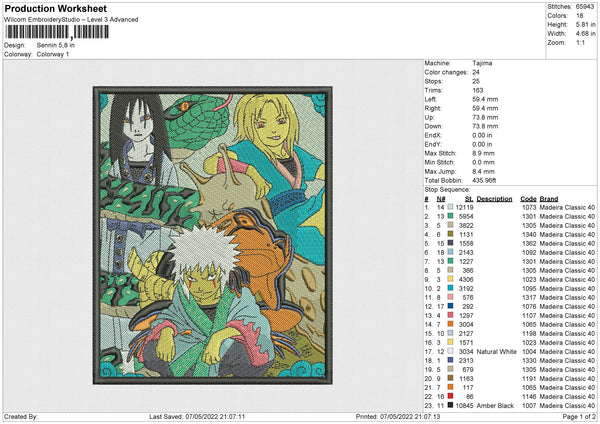
Task: Click the 'Brand' column header
Action: [549, 199]
